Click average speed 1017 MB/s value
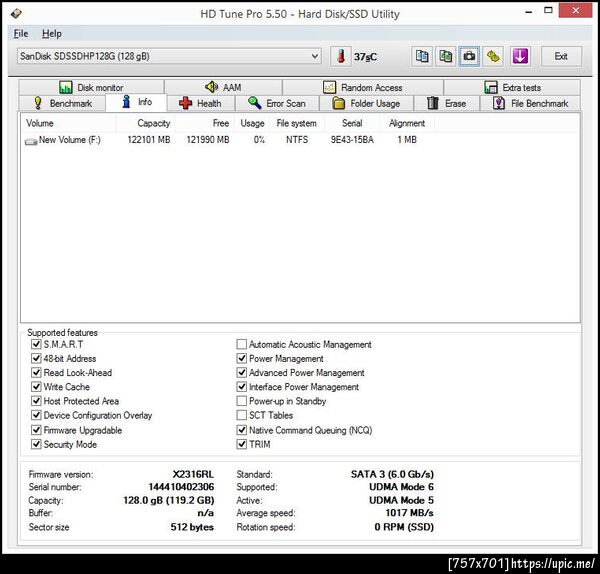This screenshot has width=600, height=574. tap(409, 513)
